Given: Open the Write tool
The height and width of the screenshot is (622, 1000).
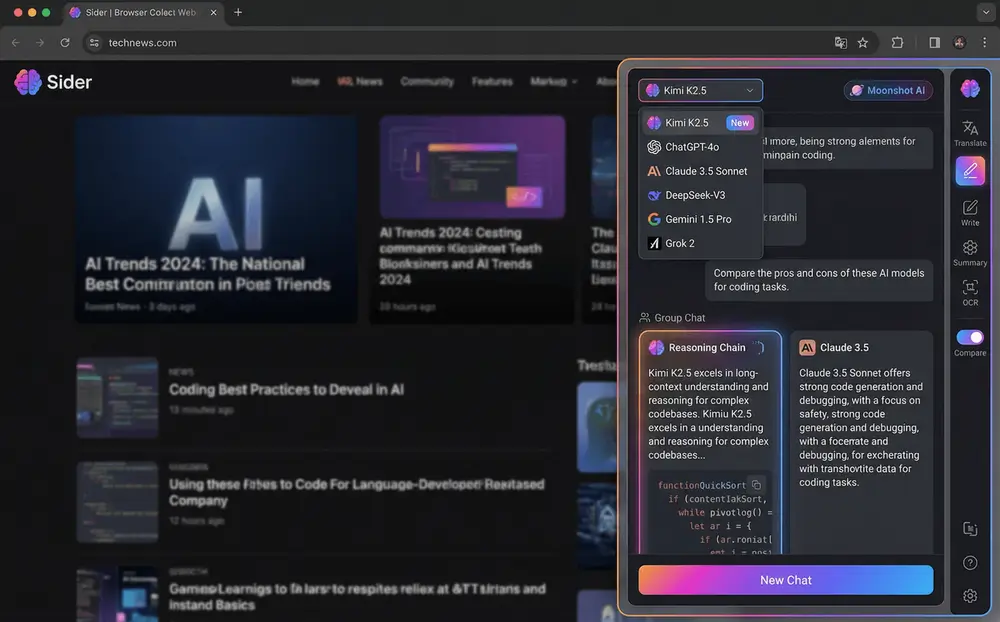Looking at the screenshot, I should pyautogui.click(x=970, y=212).
